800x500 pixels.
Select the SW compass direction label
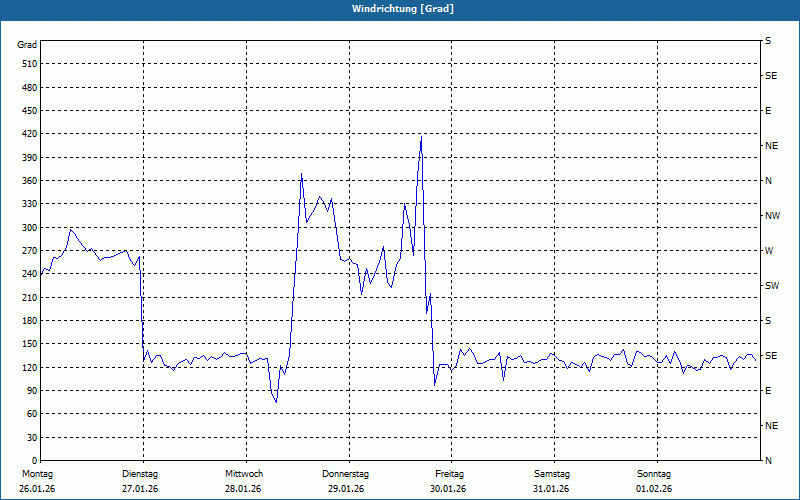click(x=772, y=286)
